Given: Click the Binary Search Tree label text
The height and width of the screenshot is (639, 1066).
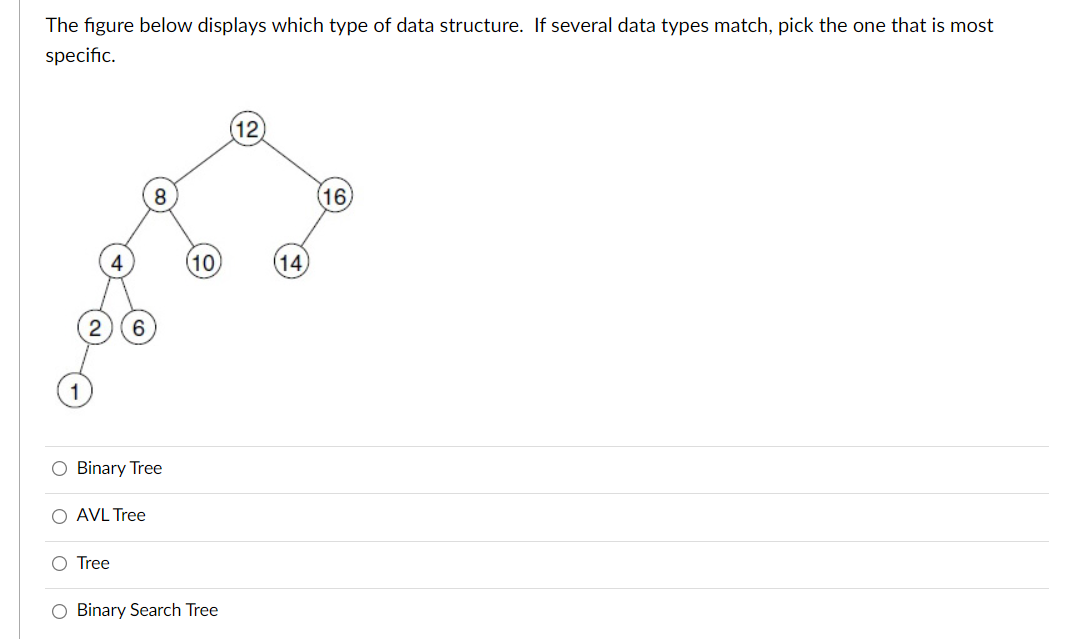Looking at the screenshot, I should click(146, 609).
